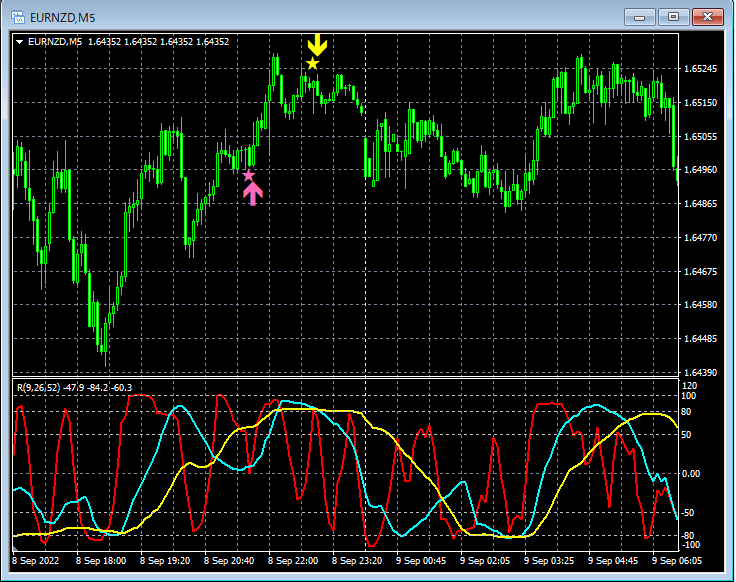Click the 9 Sep 06:05 time label
Screen dimensions: 736x582
click(x=677, y=561)
